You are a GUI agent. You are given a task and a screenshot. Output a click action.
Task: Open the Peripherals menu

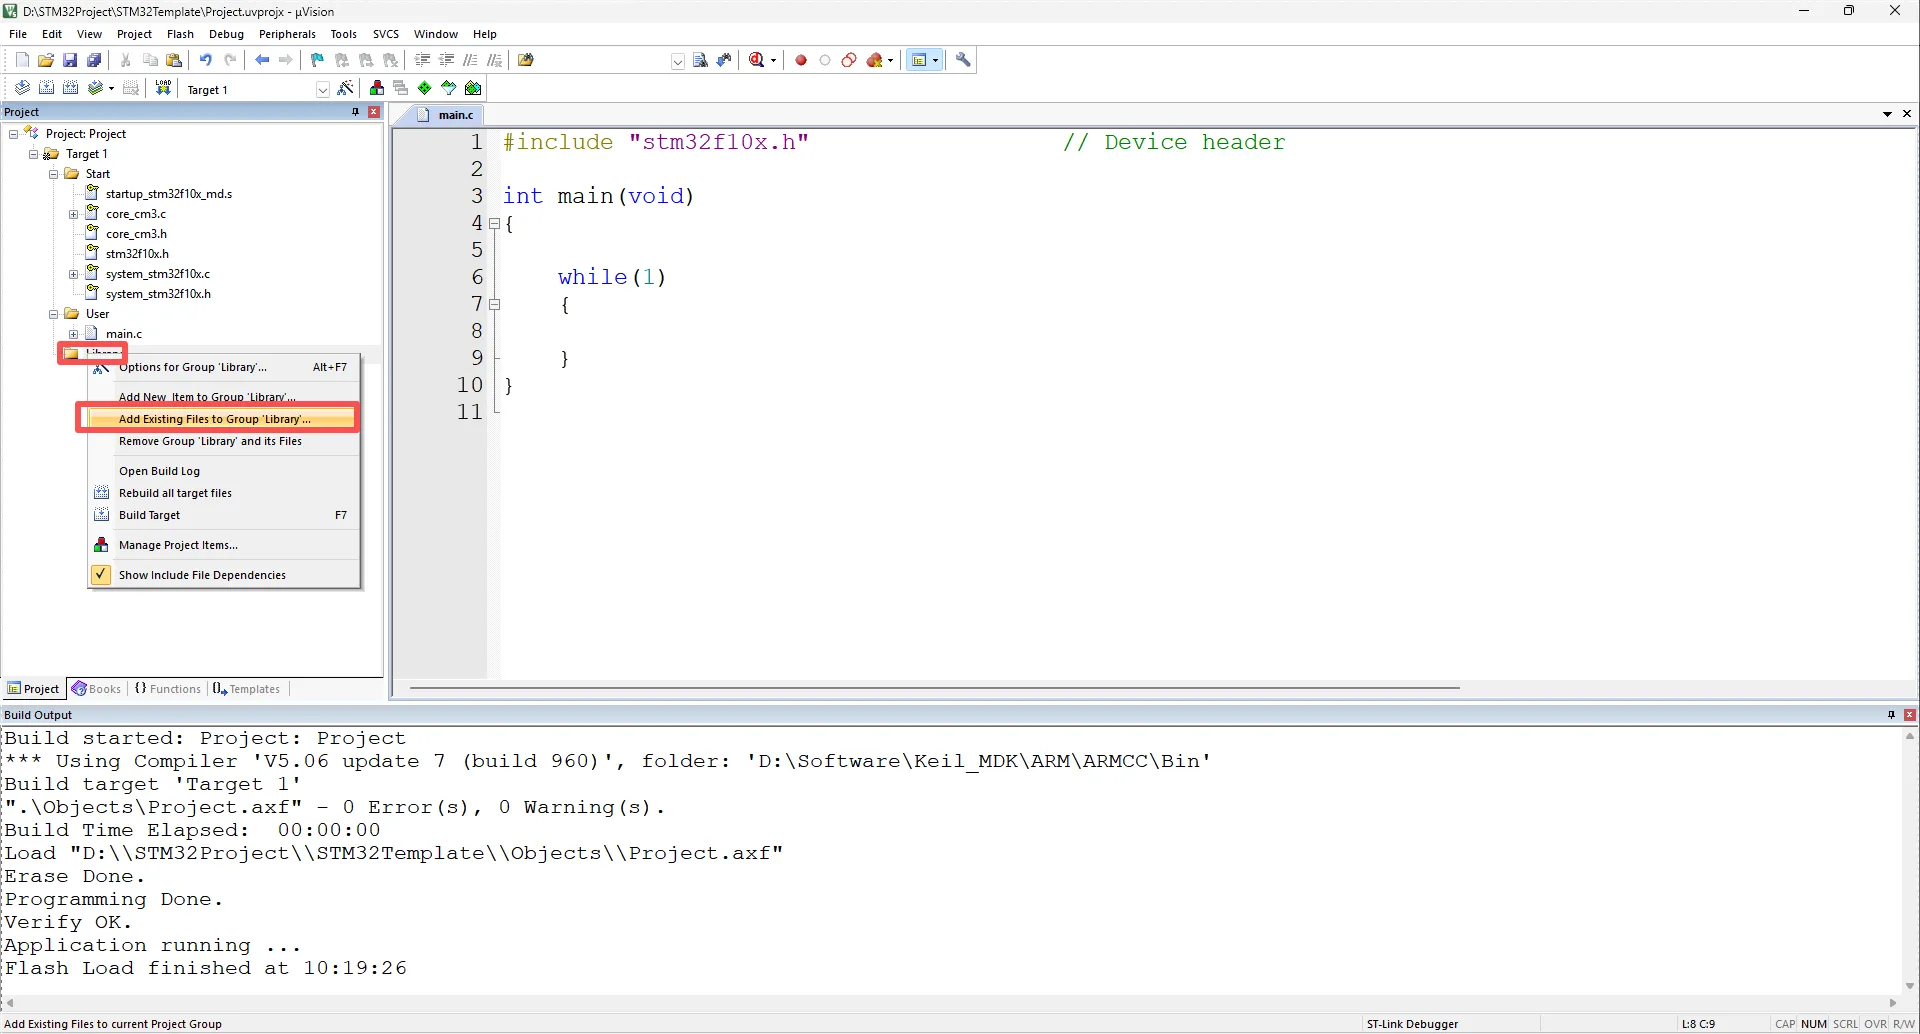click(287, 34)
